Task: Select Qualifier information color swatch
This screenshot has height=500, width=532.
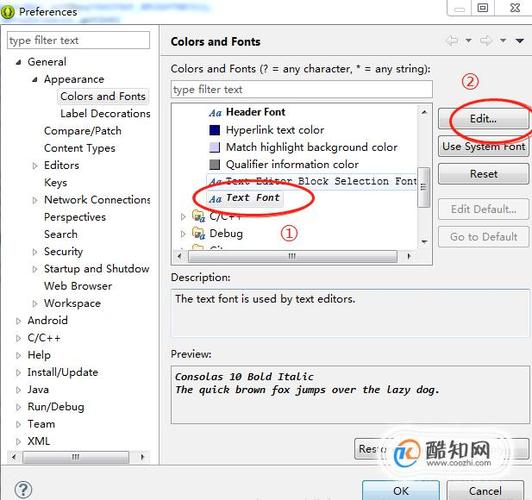Action: 215,165
